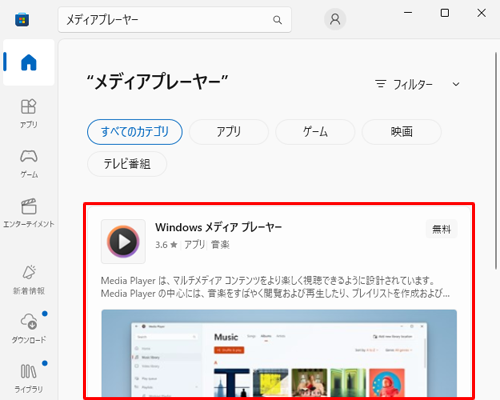Expand the フィルター dropdown chevron
This screenshot has width=500, height=400.
456,84
